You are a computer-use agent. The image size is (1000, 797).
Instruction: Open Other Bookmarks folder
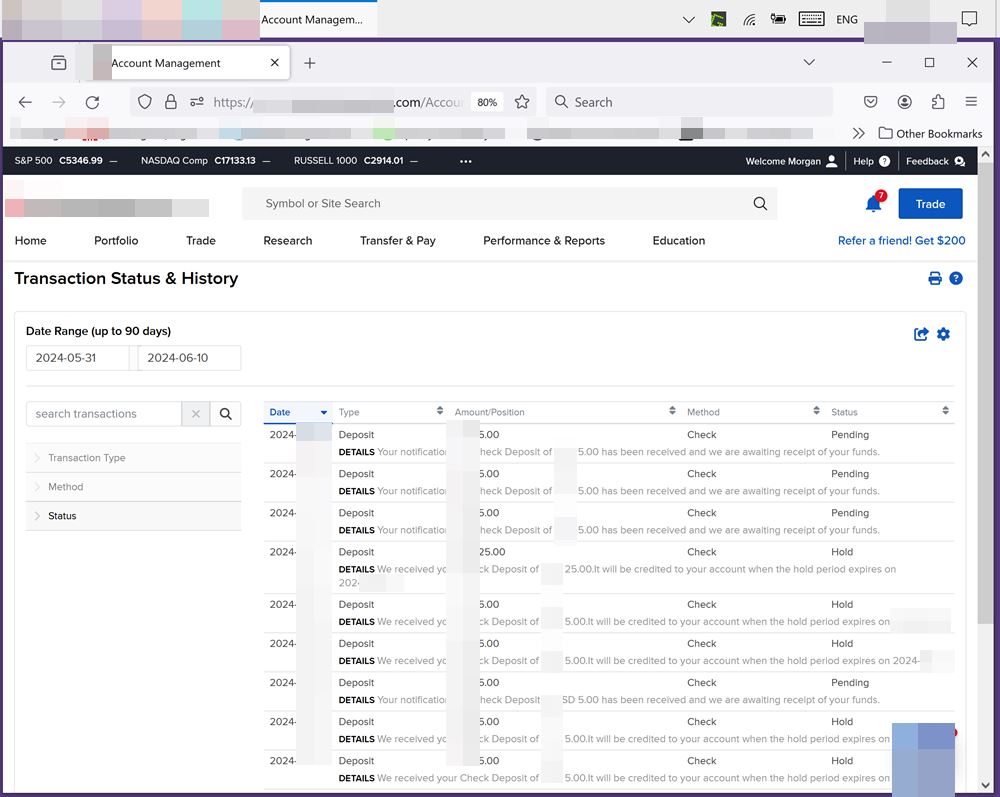[930, 133]
